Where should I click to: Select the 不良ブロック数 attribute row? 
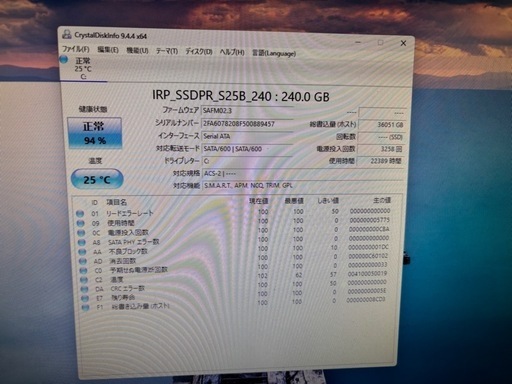pos(234,250)
